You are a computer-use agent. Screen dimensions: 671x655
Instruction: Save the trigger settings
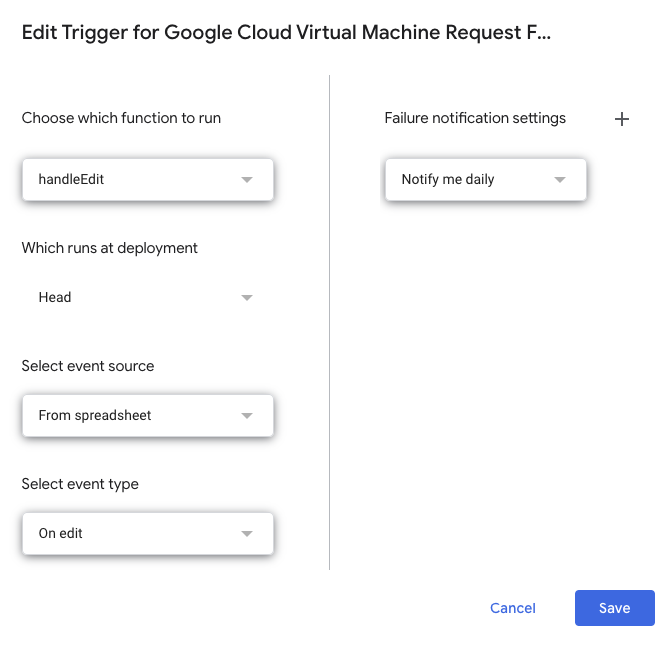pyautogui.click(x=615, y=608)
